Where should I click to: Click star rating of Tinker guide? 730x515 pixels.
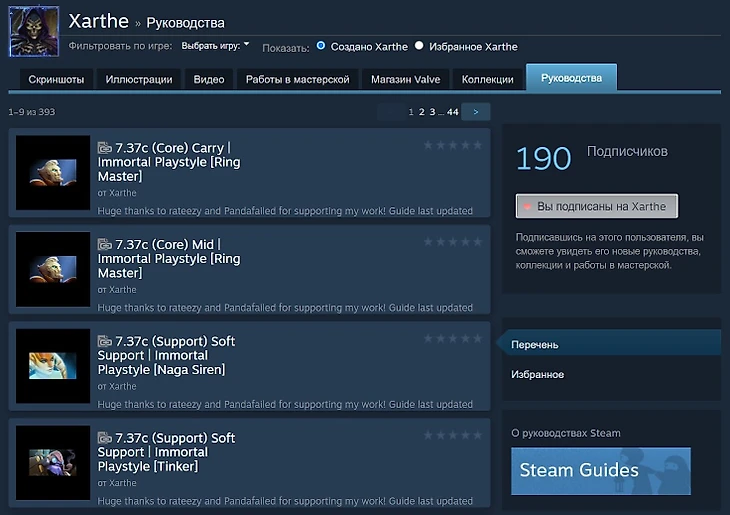click(453, 436)
